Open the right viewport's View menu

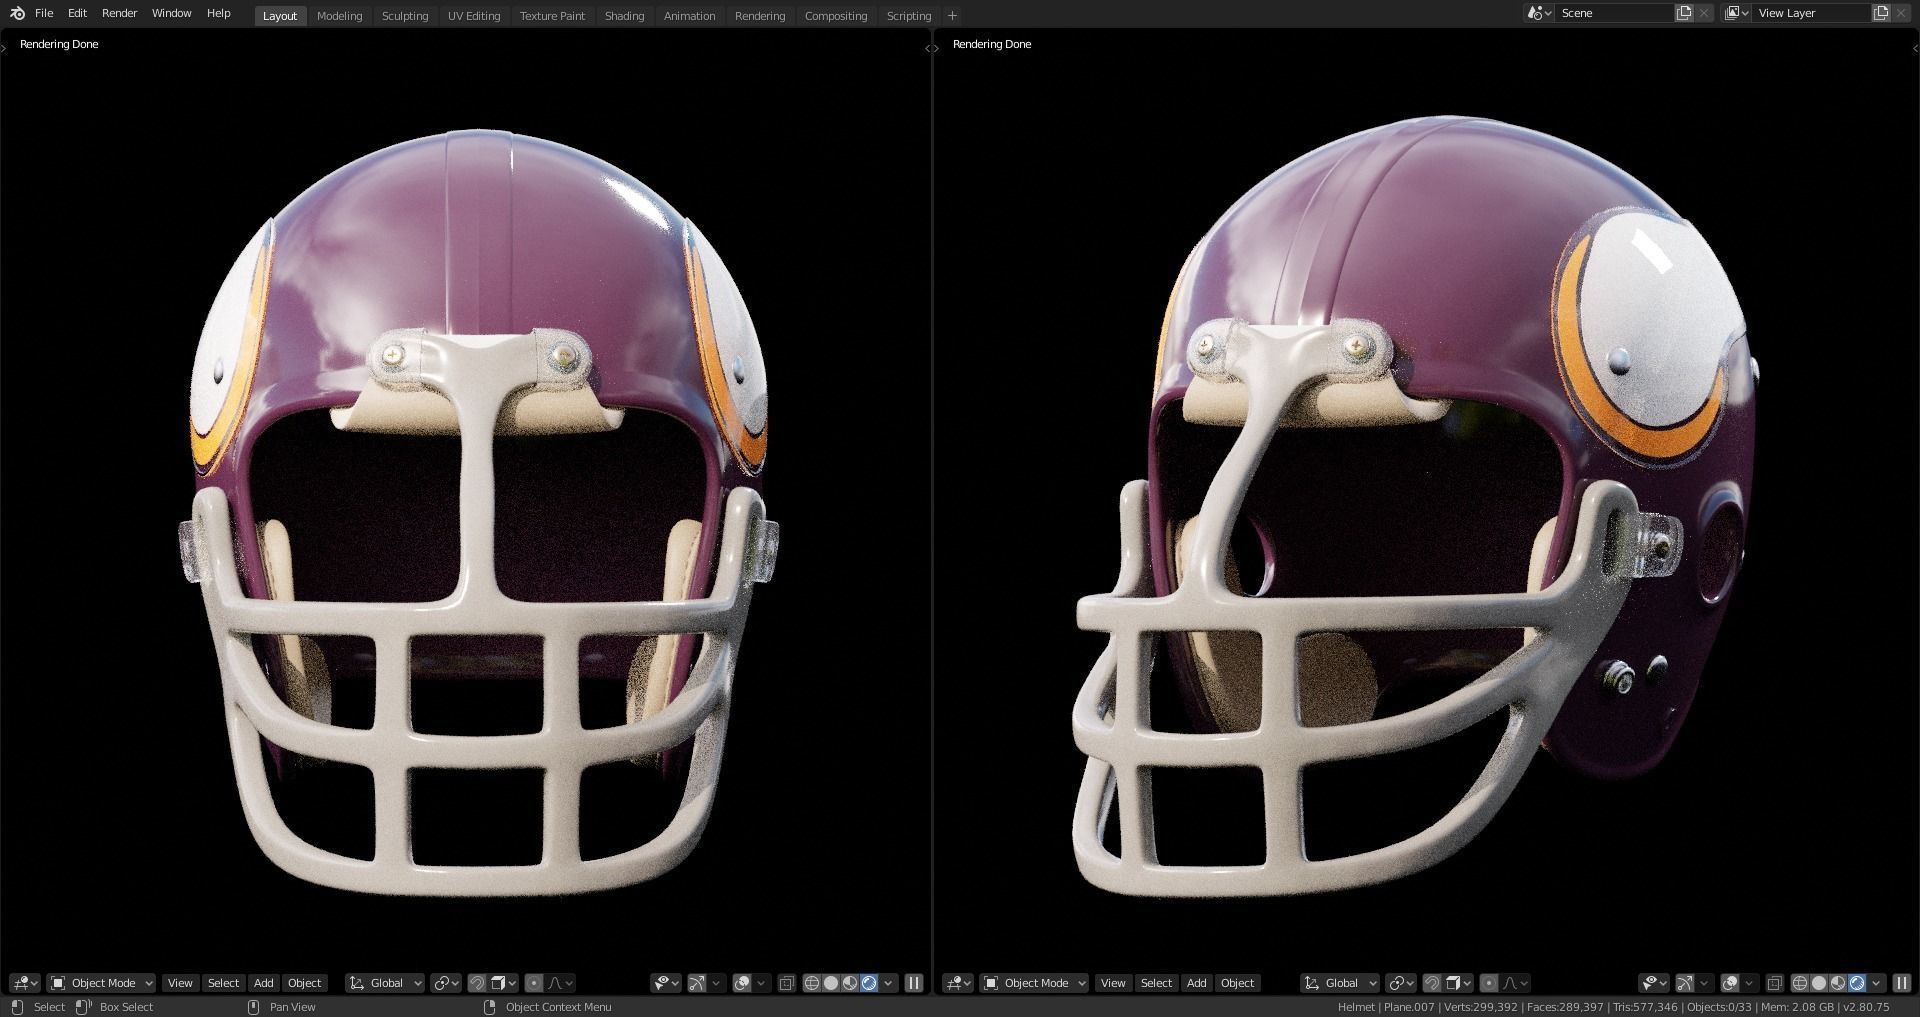1113,983
